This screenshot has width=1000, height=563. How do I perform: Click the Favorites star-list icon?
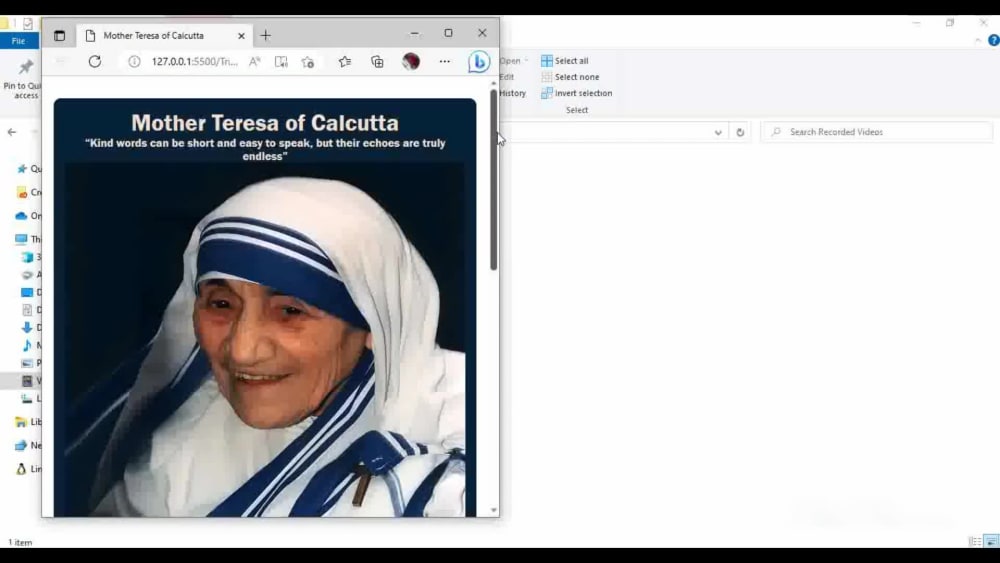(x=345, y=61)
